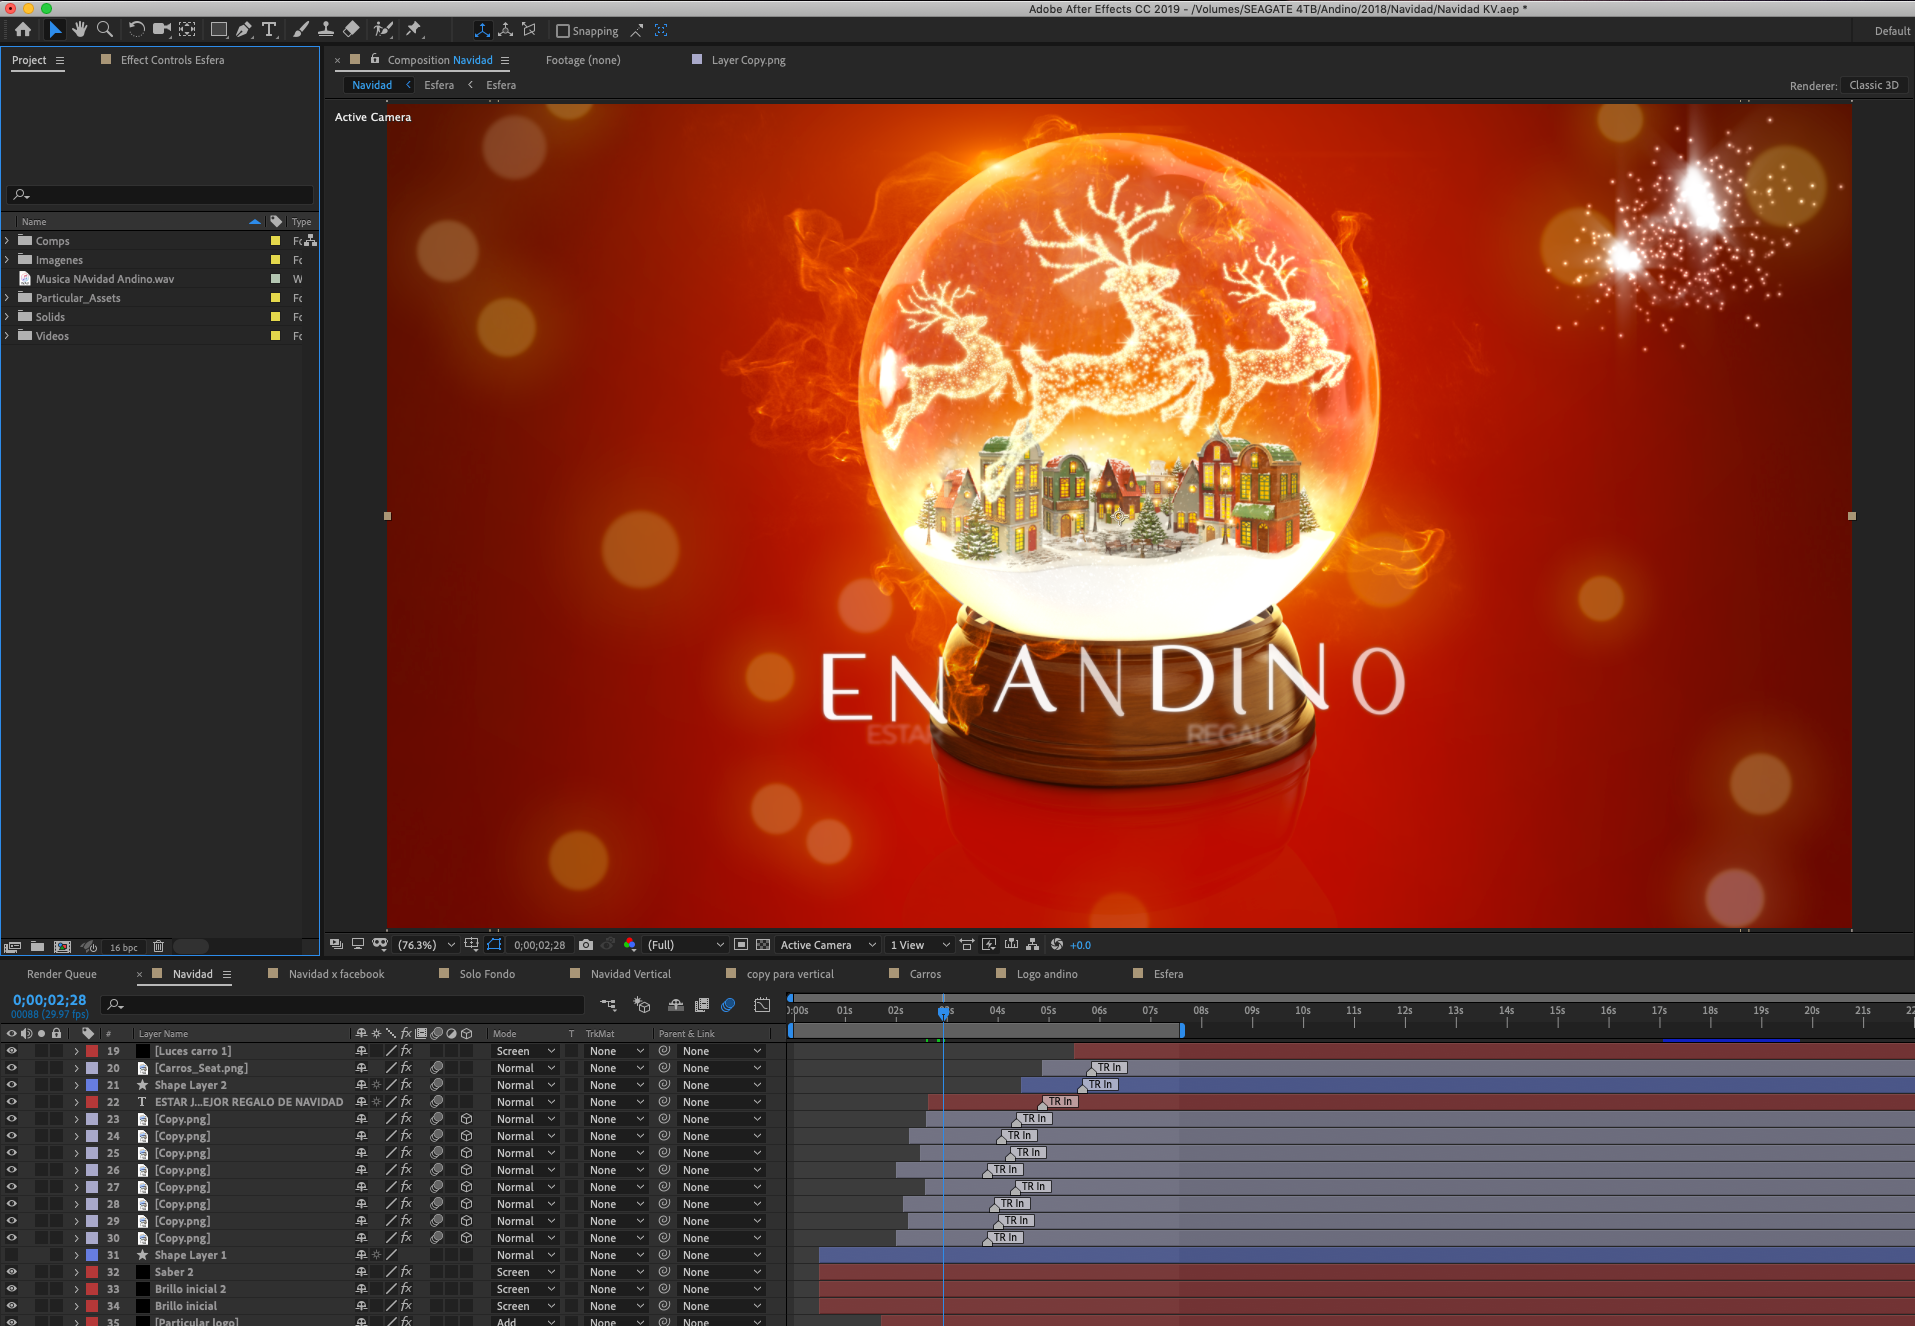Hide the Brillo inicial 2 layer

12,1289
